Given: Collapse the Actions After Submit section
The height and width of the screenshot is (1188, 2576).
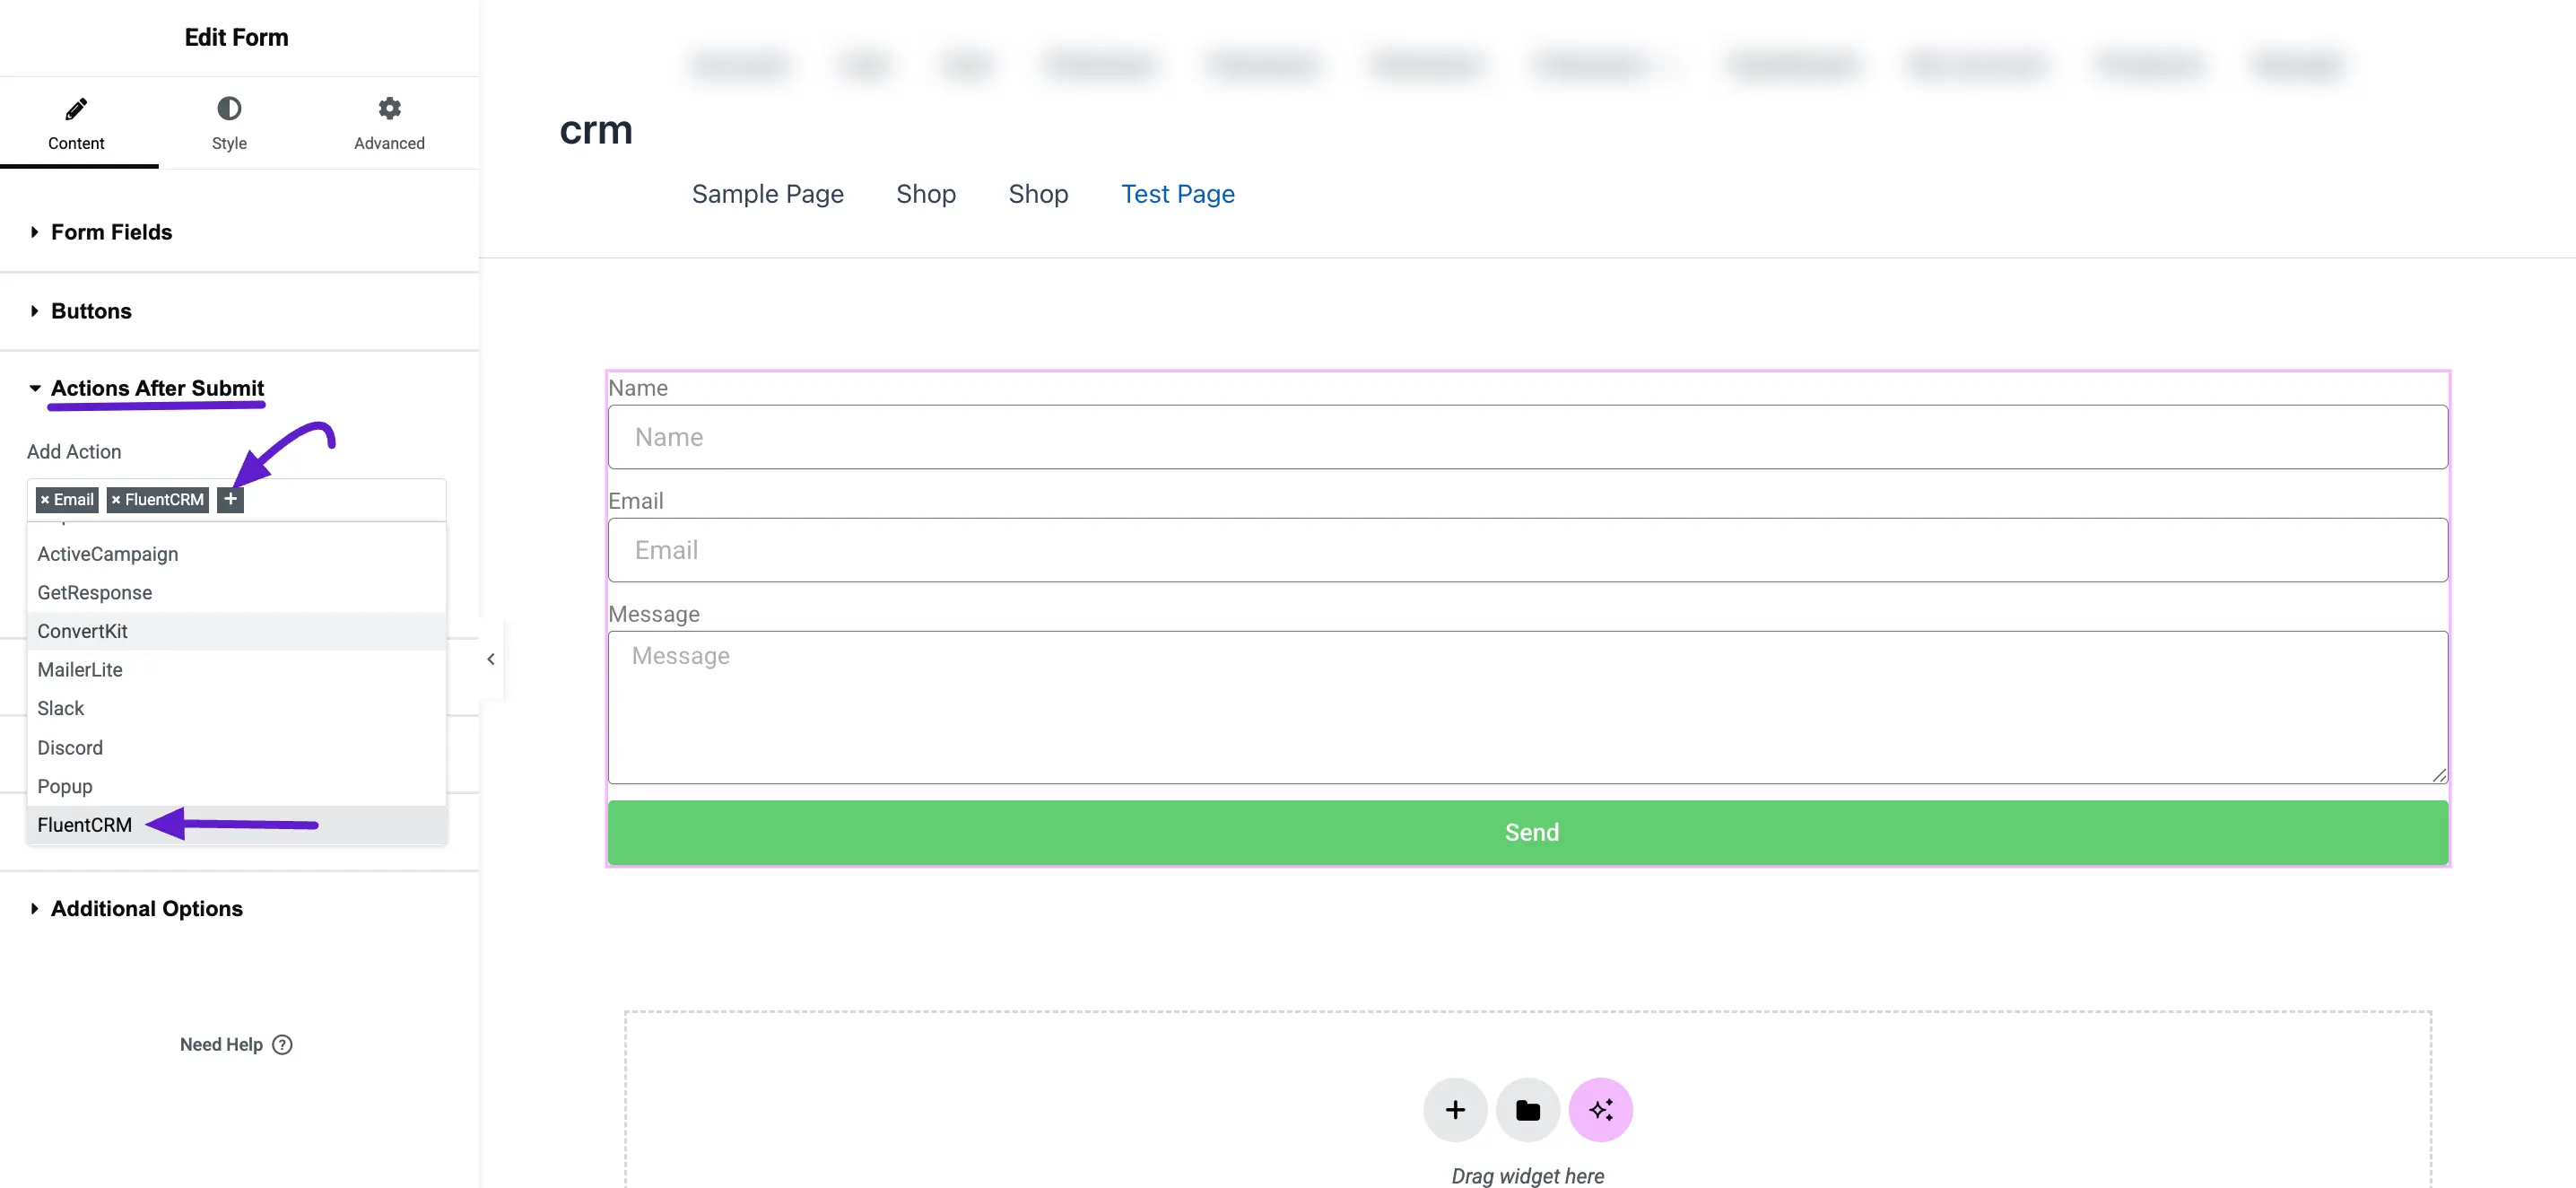Looking at the screenshot, I should pyautogui.click(x=157, y=388).
